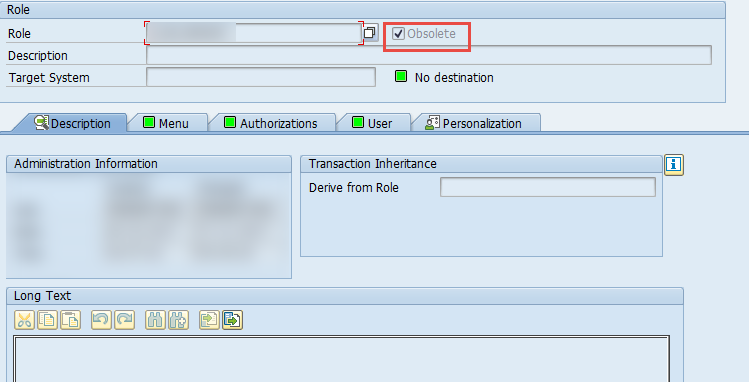
Task: Click the Load local file icon
Action: click(x=209, y=320)
